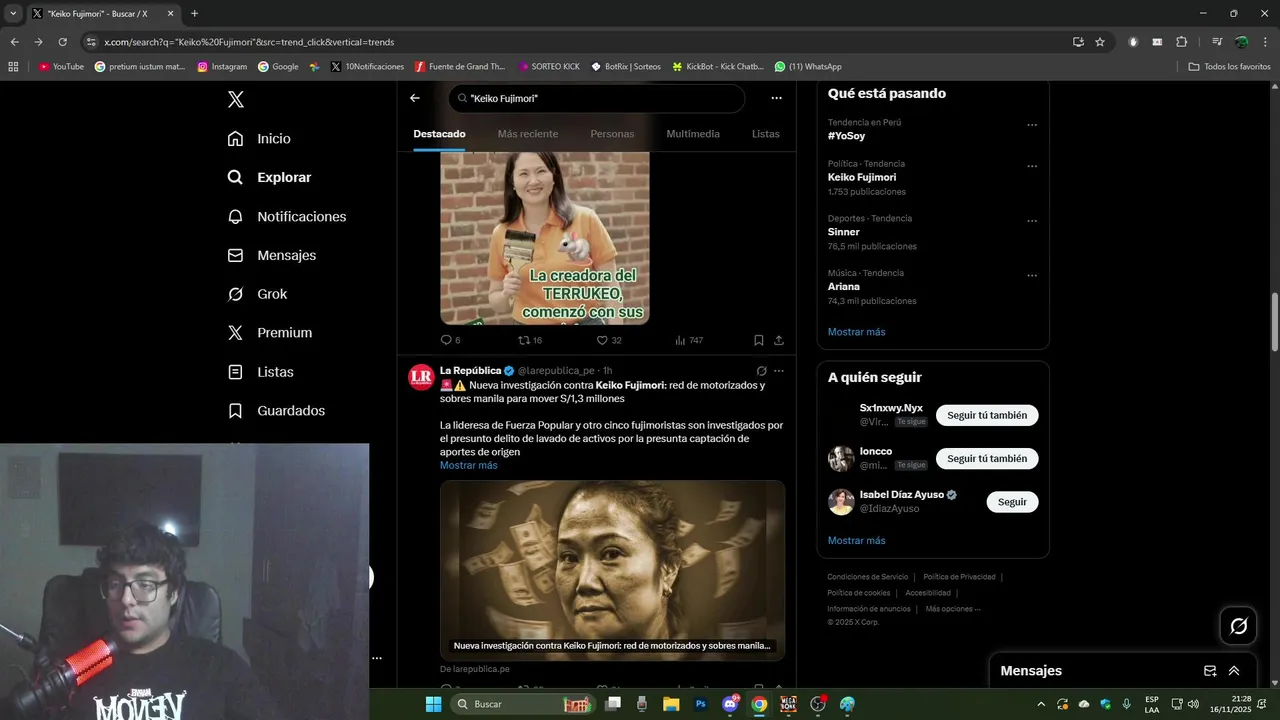
Task: Open the Keiko Fujimori article image card
Action: [x=612, y=570]
